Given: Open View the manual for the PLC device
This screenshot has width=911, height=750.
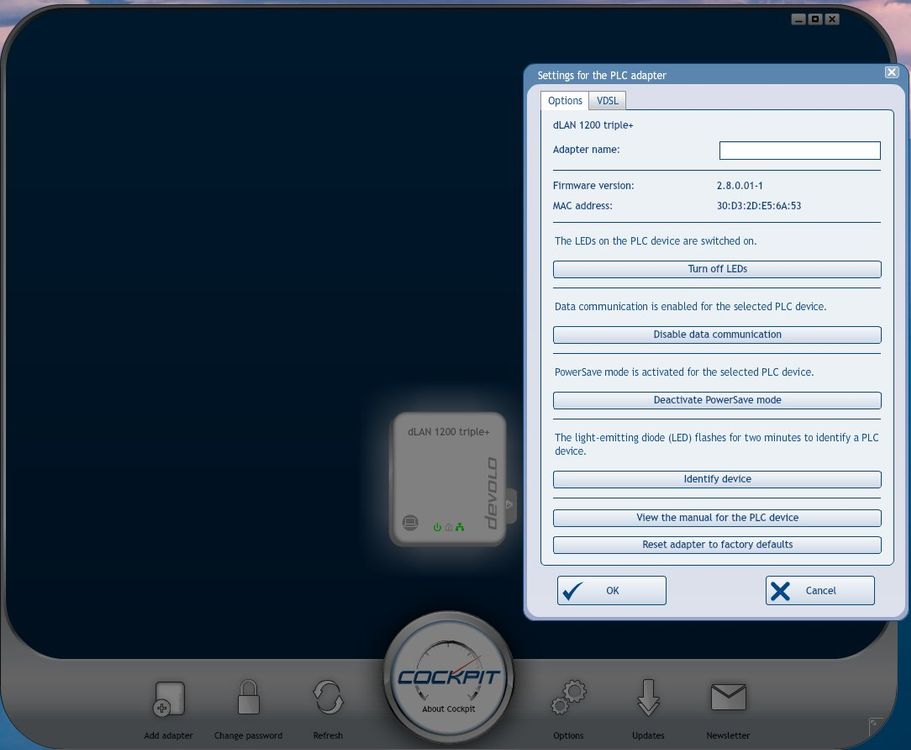Looking at the screenshot, I should (717, 518).
